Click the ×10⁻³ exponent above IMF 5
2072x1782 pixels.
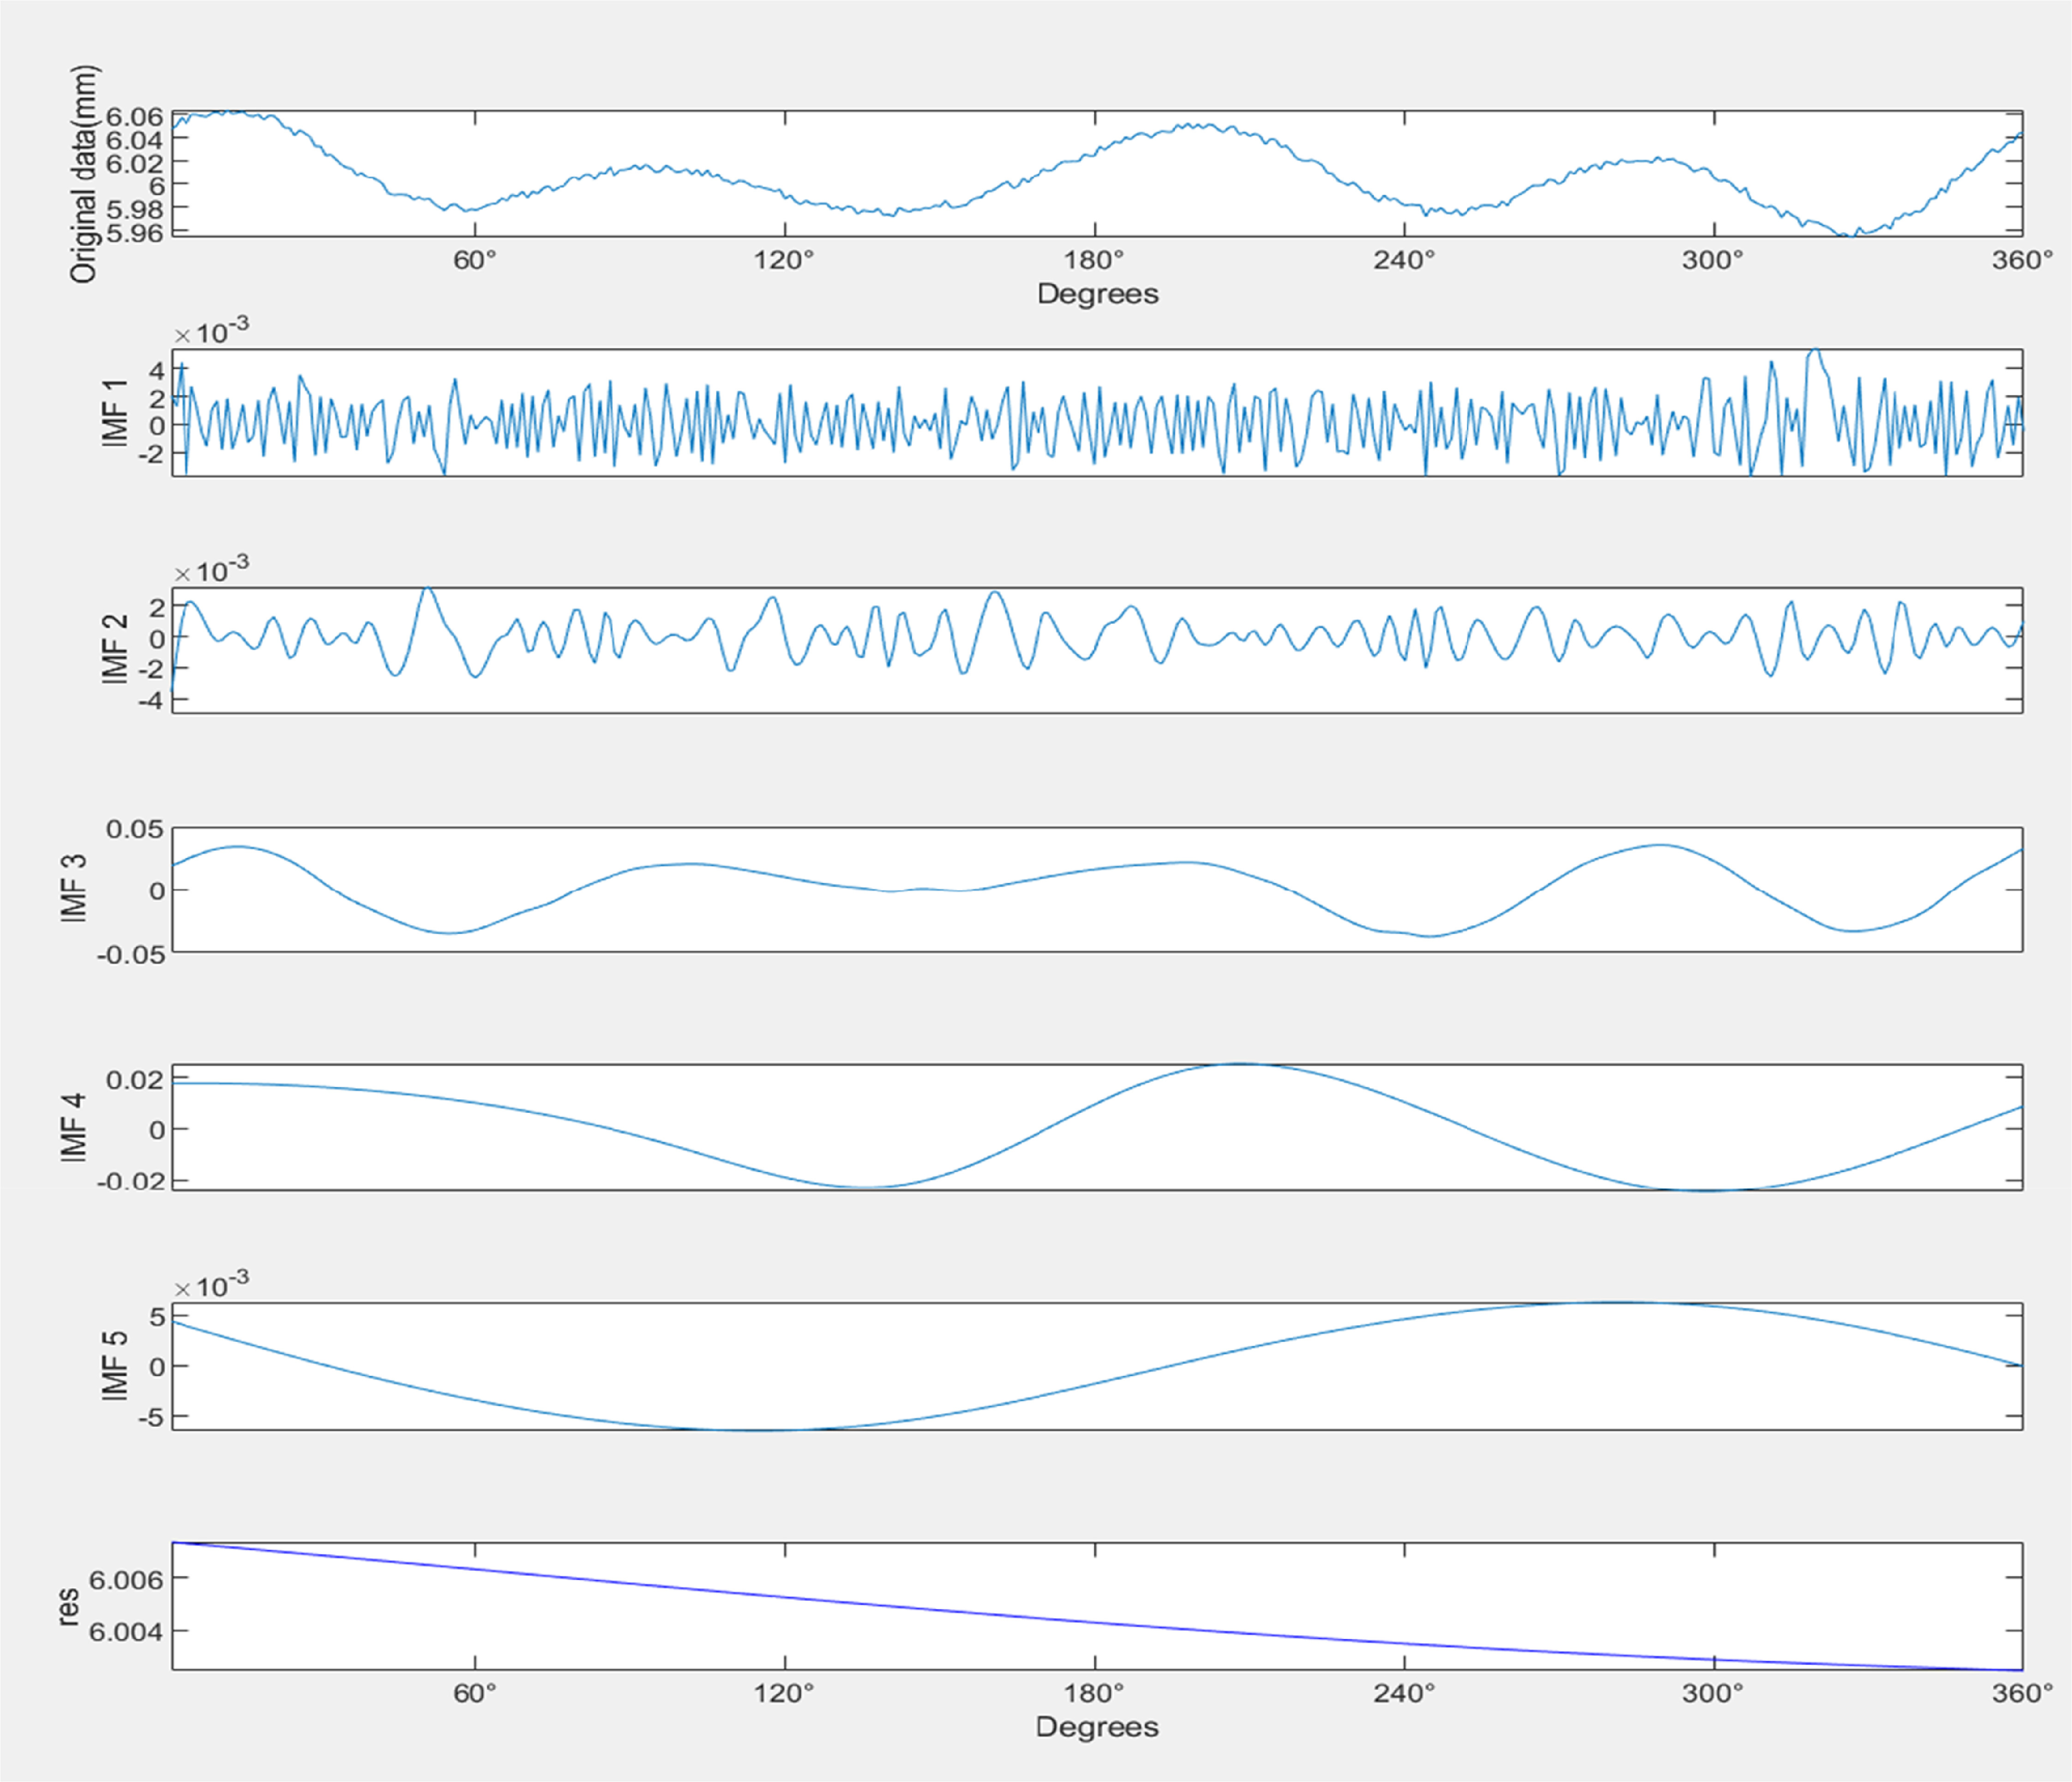coord(212,1283)
